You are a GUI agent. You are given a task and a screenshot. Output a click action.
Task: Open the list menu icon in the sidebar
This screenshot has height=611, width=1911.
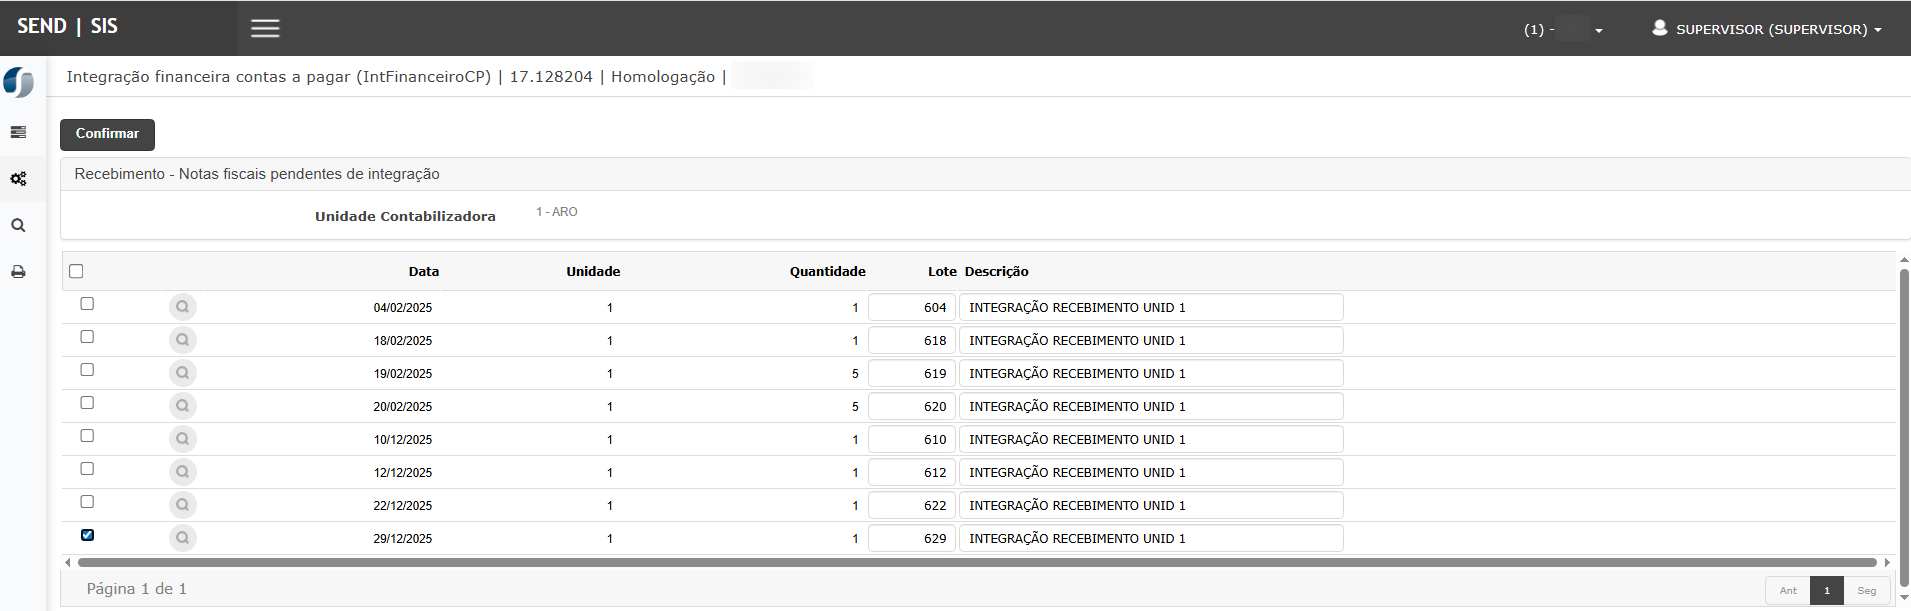click(18, 132)
